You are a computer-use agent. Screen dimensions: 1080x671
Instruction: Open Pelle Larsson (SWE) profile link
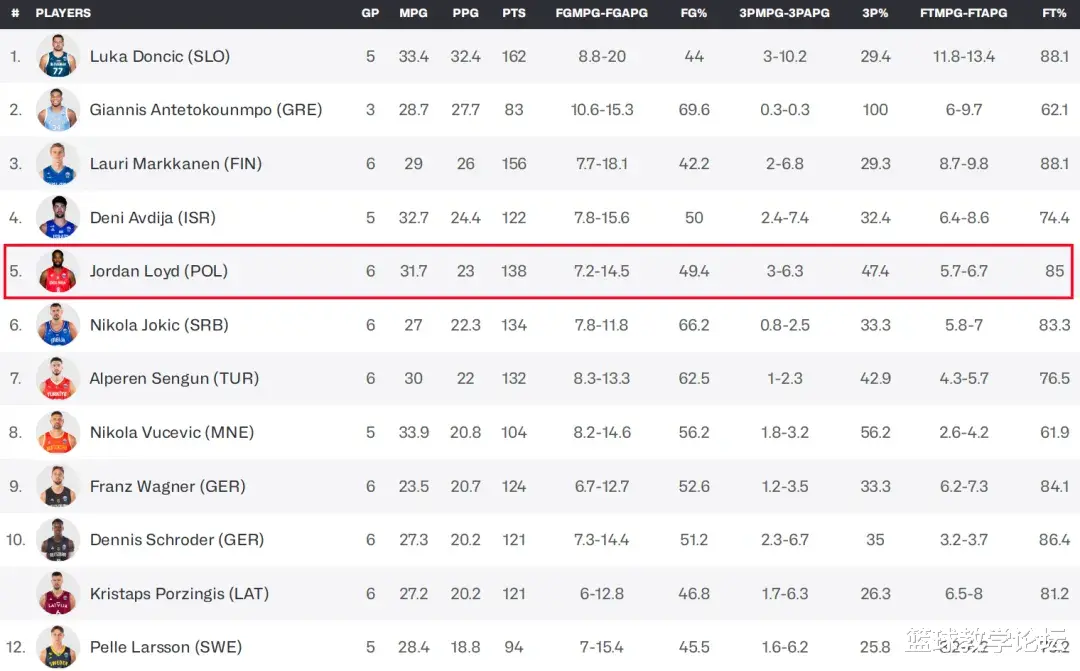point(166,647)
